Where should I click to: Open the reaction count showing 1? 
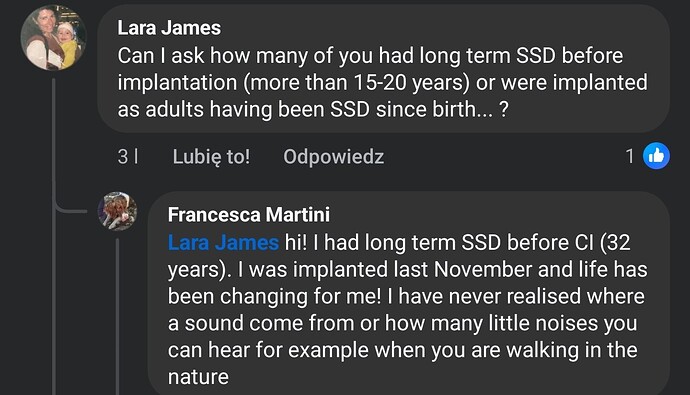(x=630, y=156)
